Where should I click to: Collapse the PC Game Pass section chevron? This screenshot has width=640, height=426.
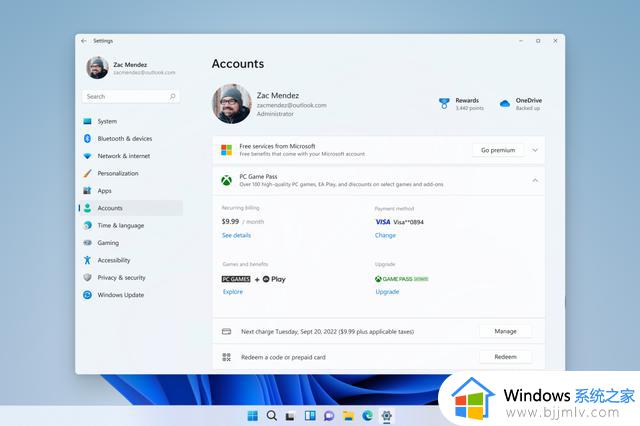click(x=535, y=180)
